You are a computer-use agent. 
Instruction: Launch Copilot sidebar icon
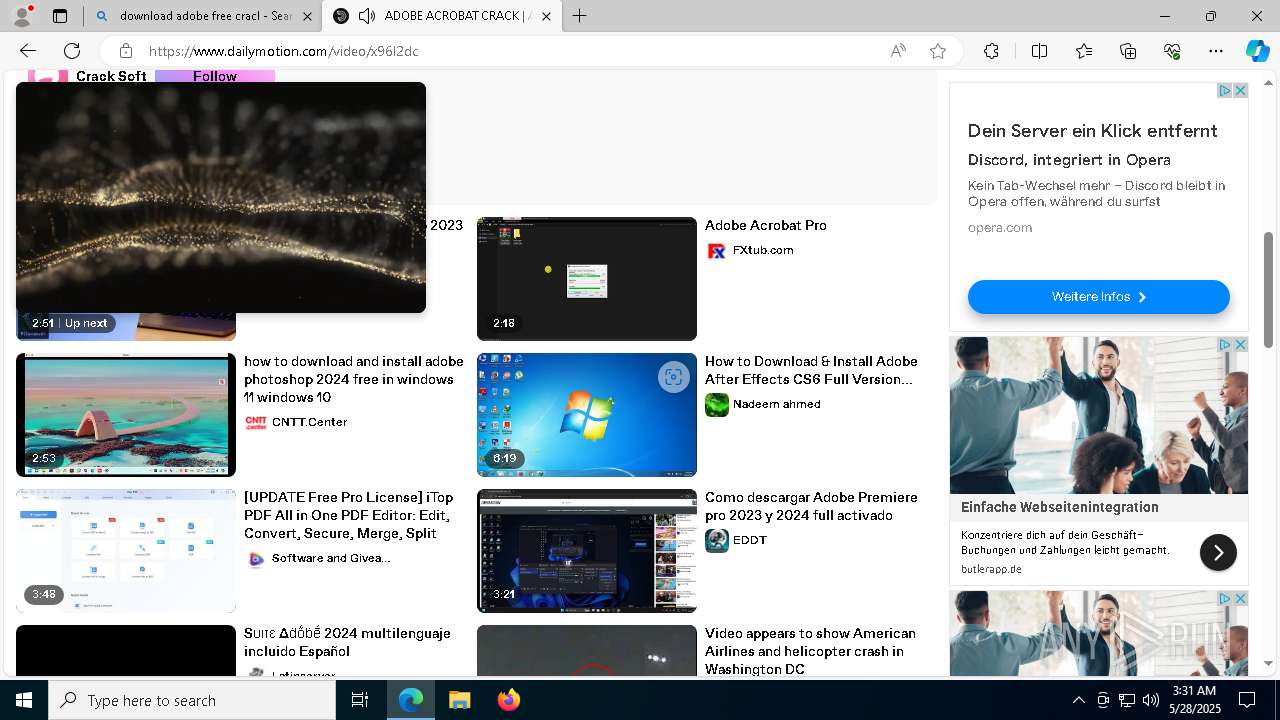click(x=1257, y=51)
